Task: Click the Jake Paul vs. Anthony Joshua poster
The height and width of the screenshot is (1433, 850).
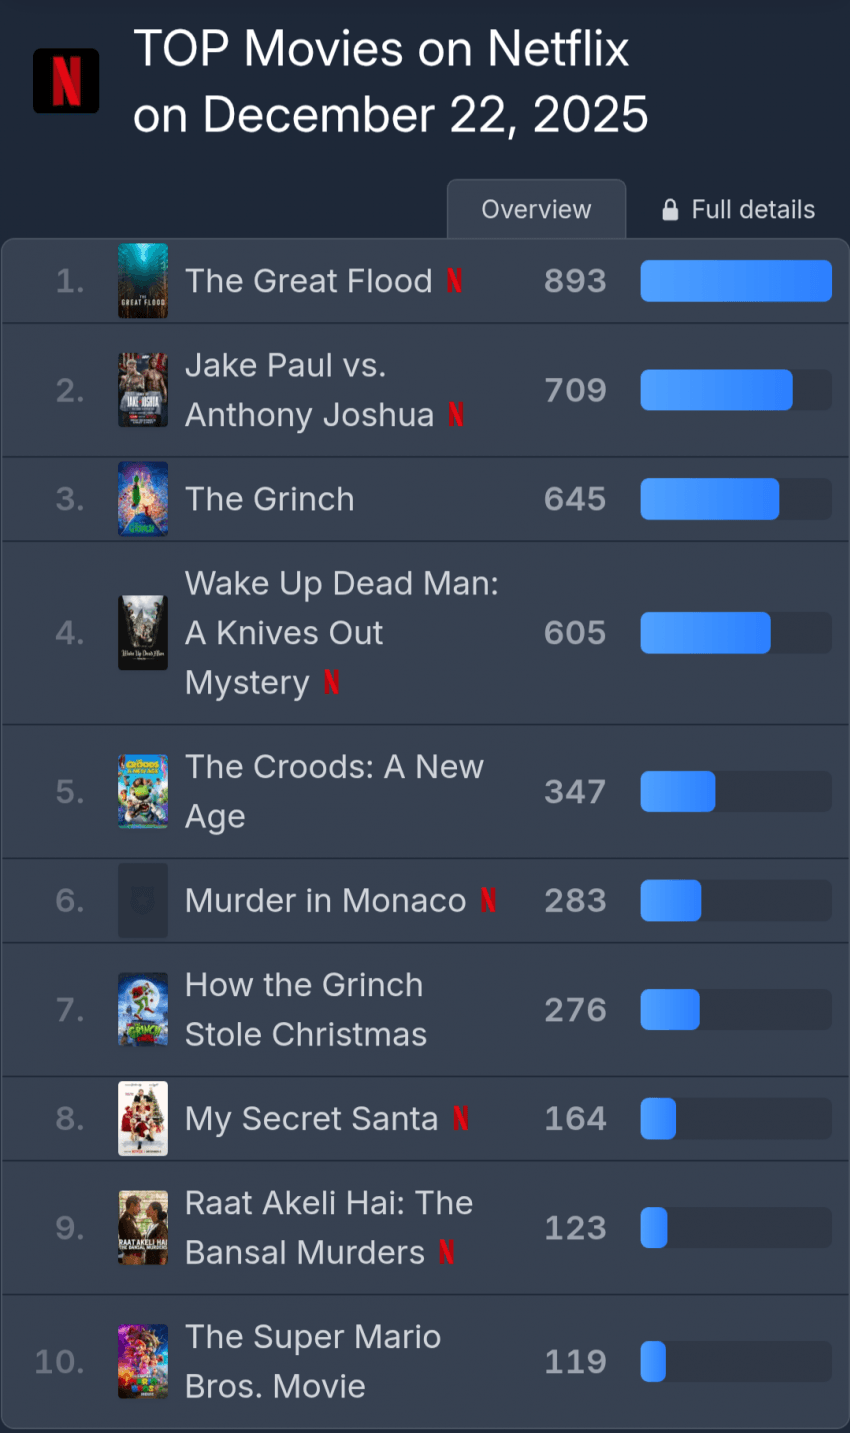Action: [x=143, y=390]
